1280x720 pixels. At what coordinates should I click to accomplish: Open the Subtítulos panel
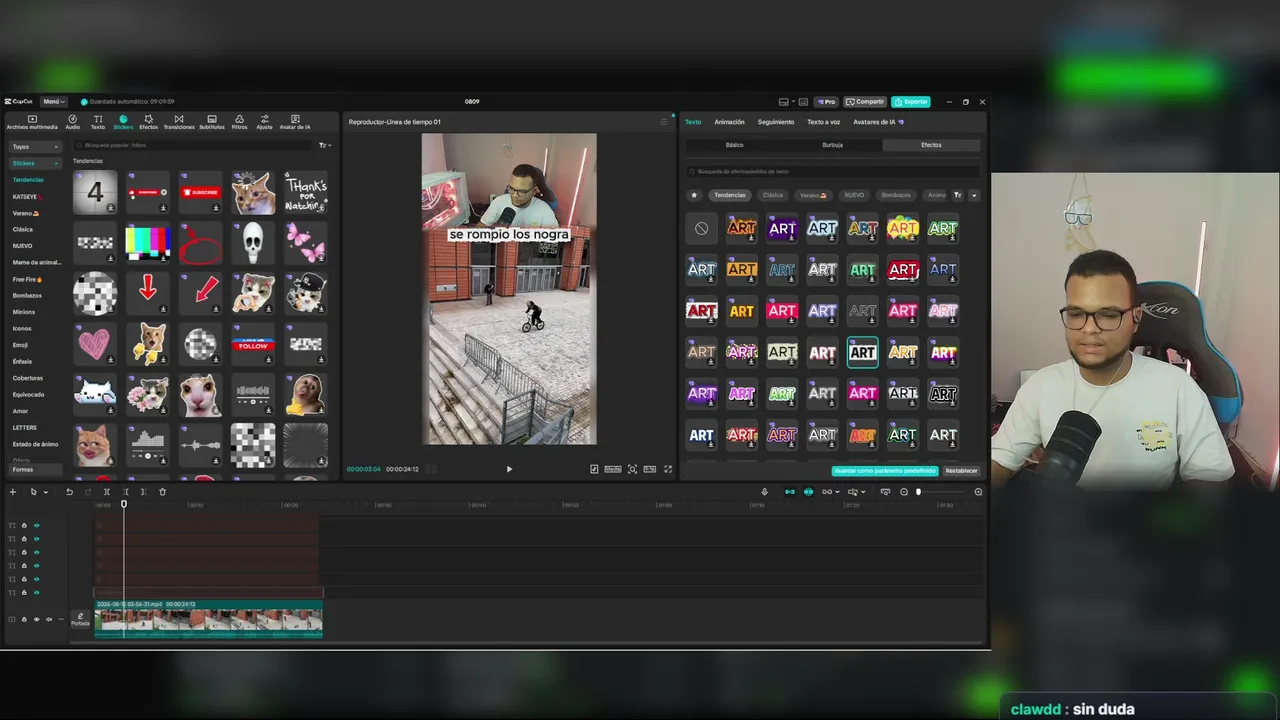(212, 122)
